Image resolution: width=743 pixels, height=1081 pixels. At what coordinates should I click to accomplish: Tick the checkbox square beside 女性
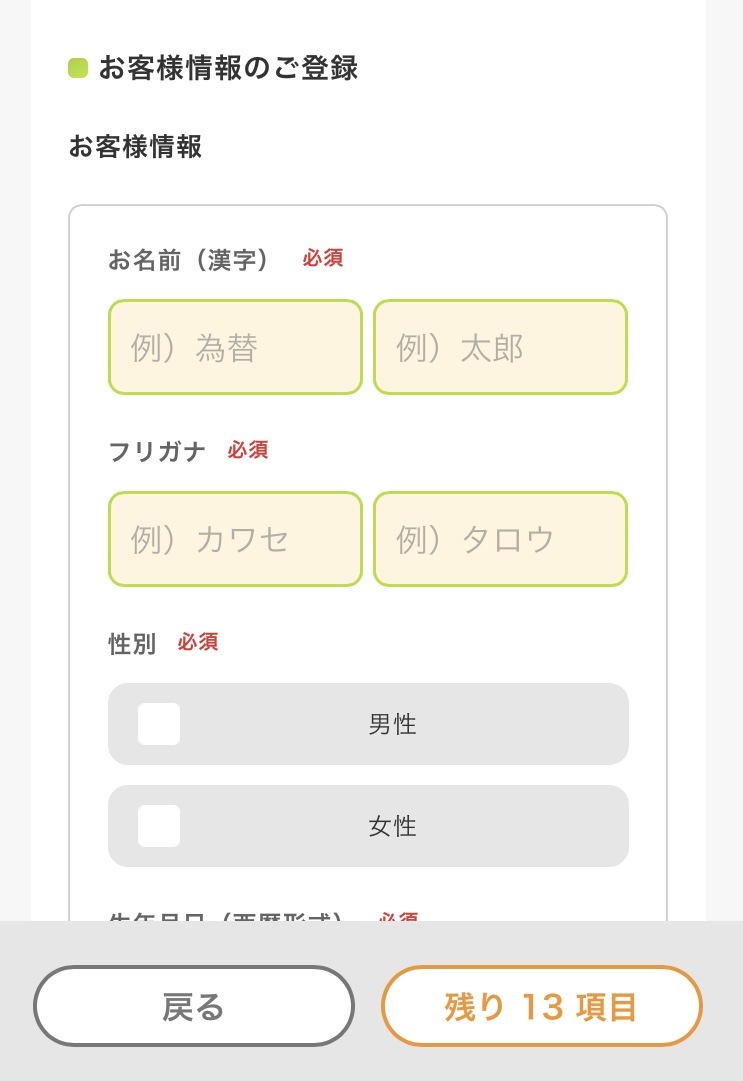pyautogui.click(x=159, y=826)
